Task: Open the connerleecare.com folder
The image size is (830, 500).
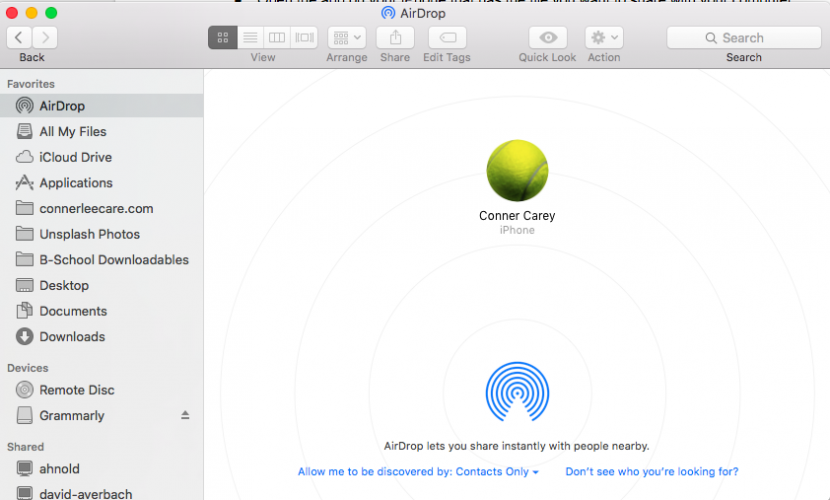Action: click(102, 208)
